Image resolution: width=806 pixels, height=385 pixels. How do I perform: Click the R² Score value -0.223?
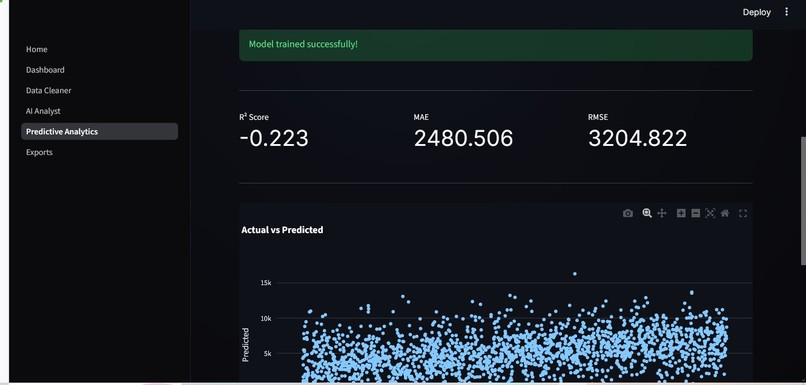pyautogui.click(x=274, y=138)
